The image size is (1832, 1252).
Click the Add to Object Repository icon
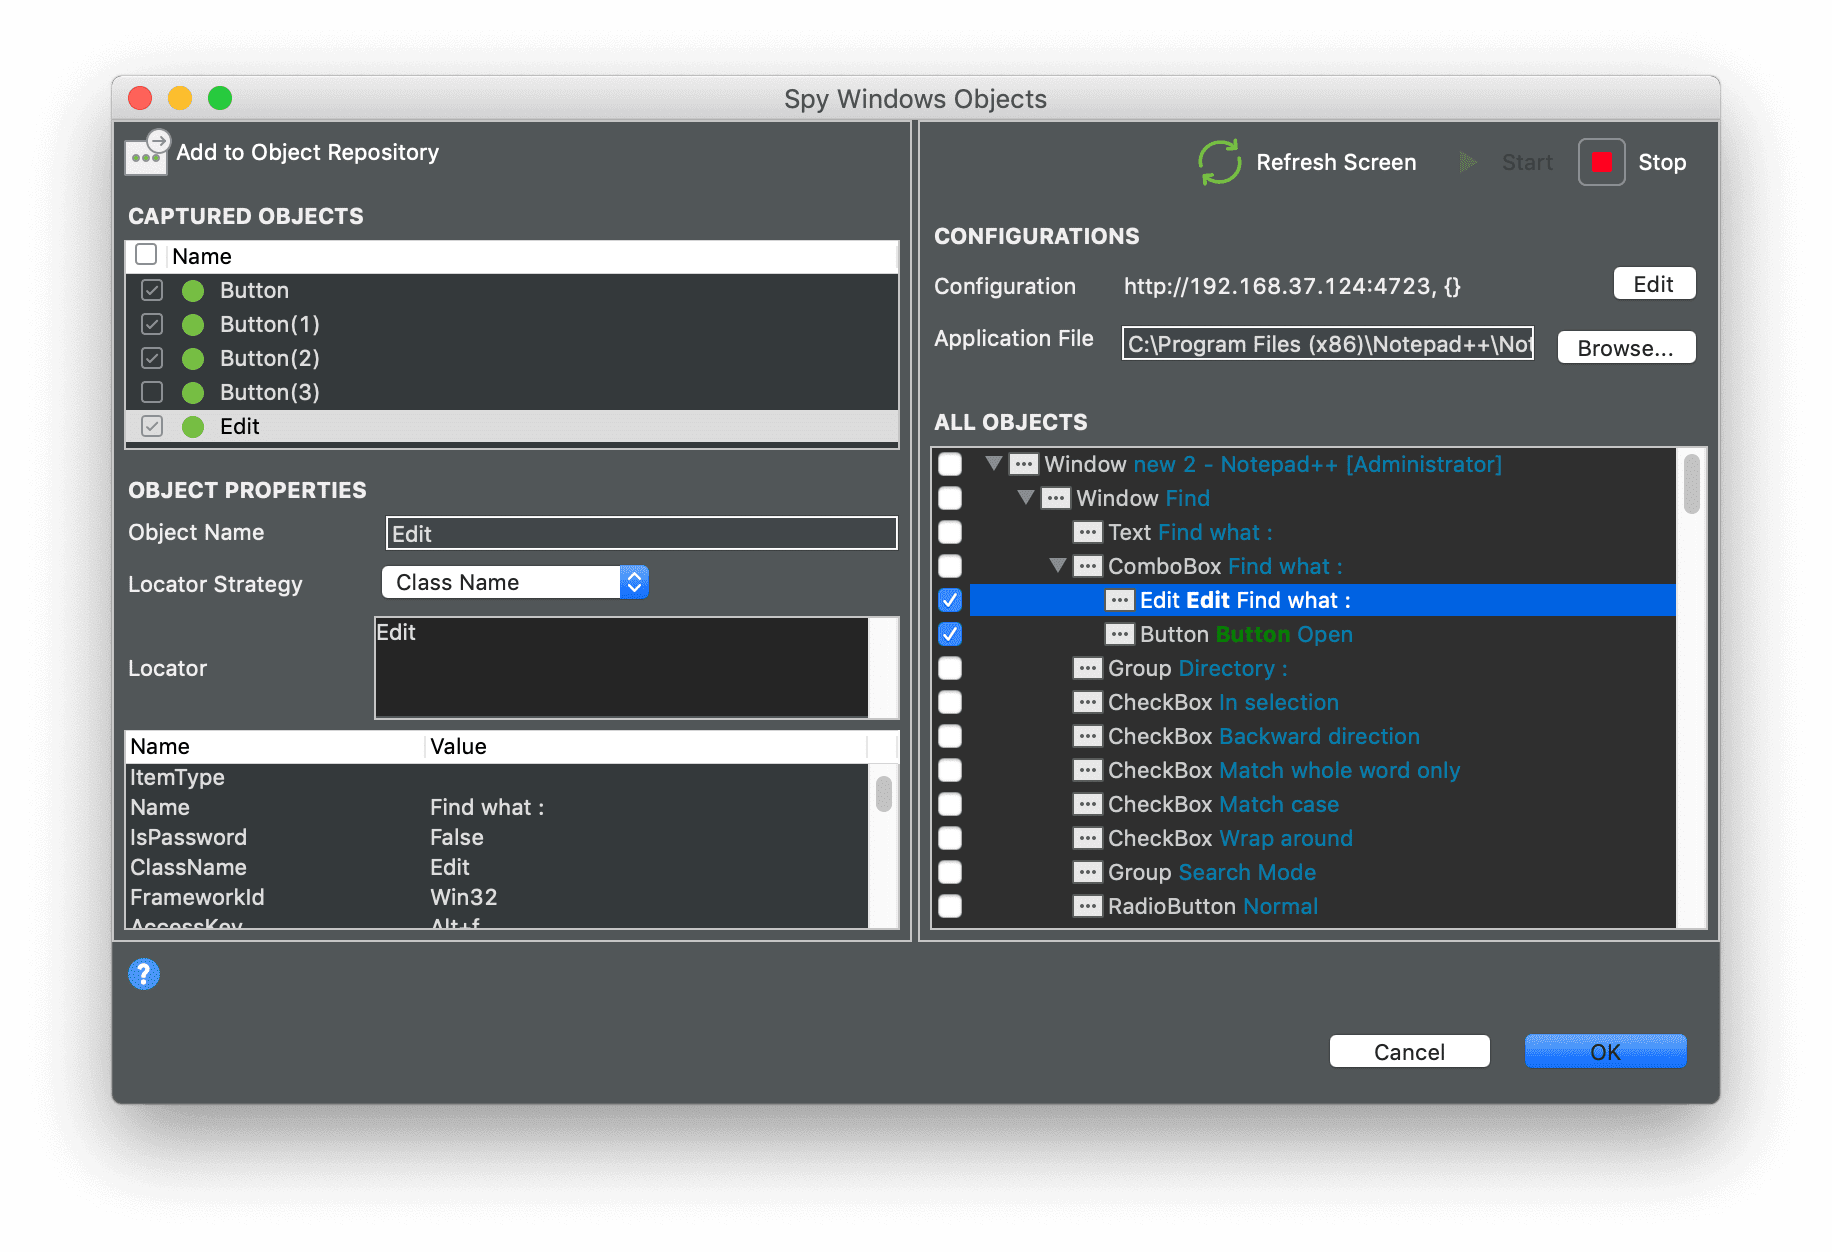click(x=147, y=153)
